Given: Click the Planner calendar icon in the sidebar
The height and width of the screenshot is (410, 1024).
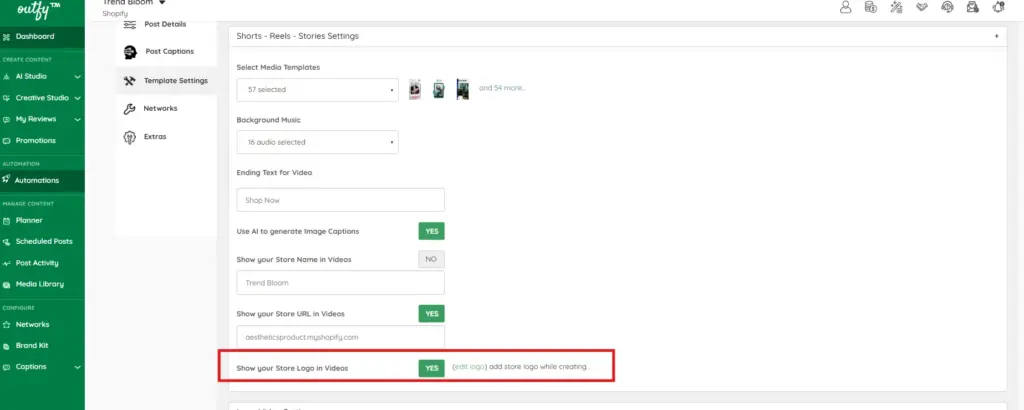Looking at the screenshot, I should tap(7, 221).
